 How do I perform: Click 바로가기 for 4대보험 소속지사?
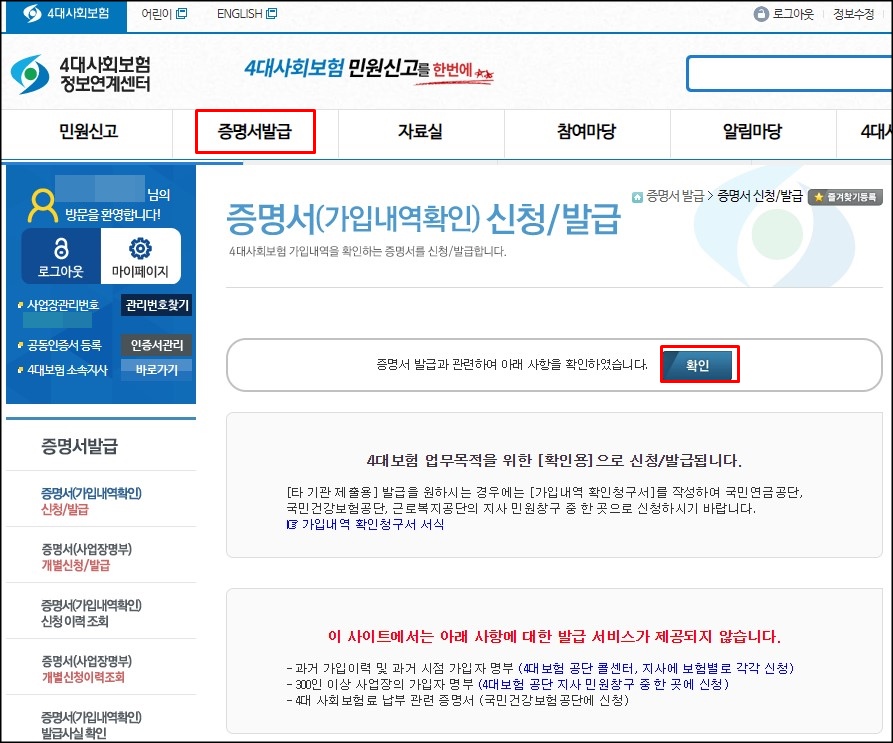click(157, 370)
